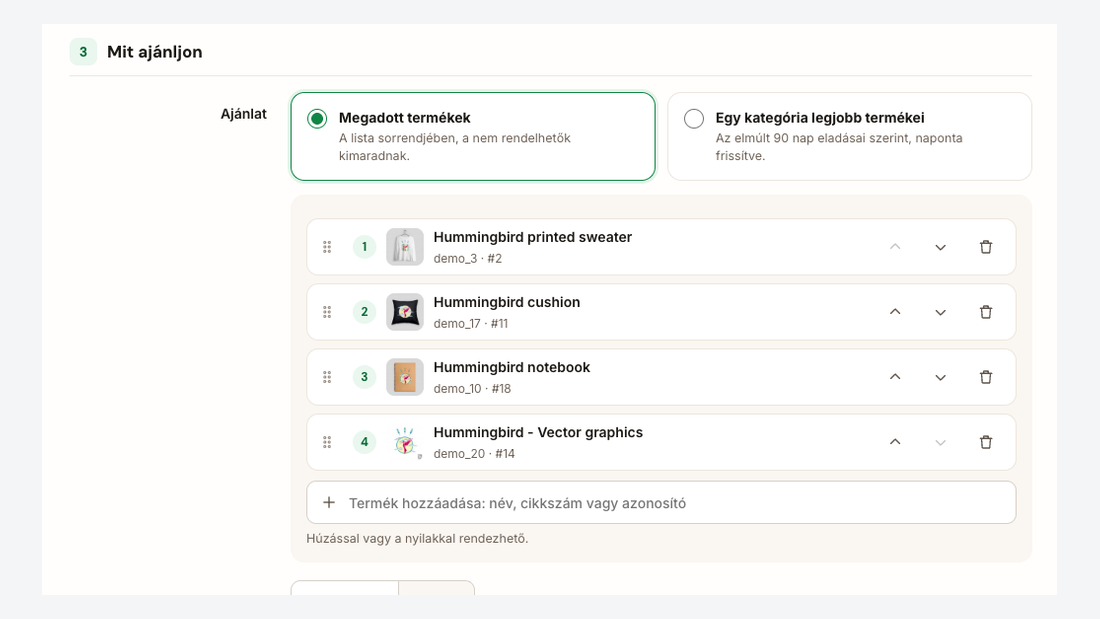
Task: Move Hummingbird notebook up
Action: pos(895,378)
